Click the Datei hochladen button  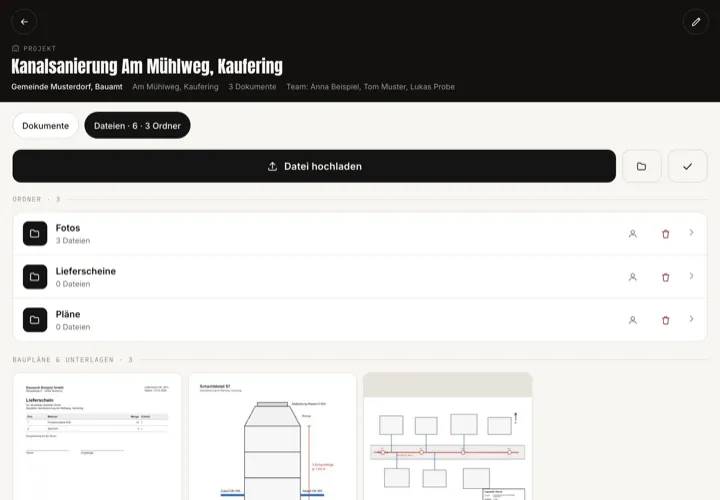314,166
